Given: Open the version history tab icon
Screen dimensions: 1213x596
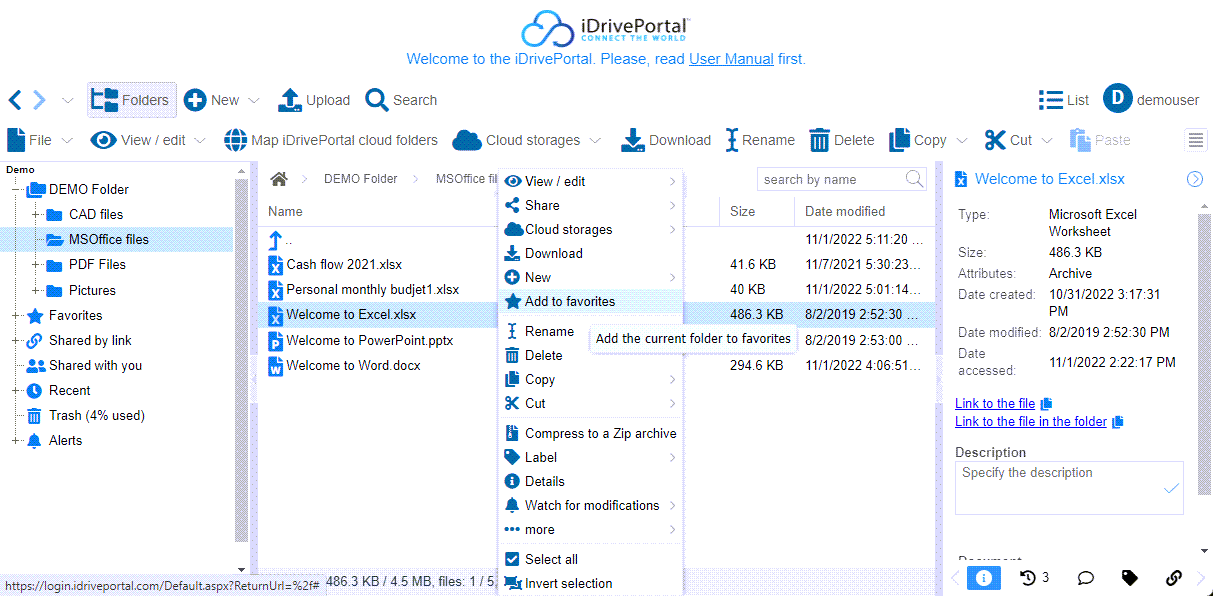Looking at the screenshot, I should [1028, 578].
